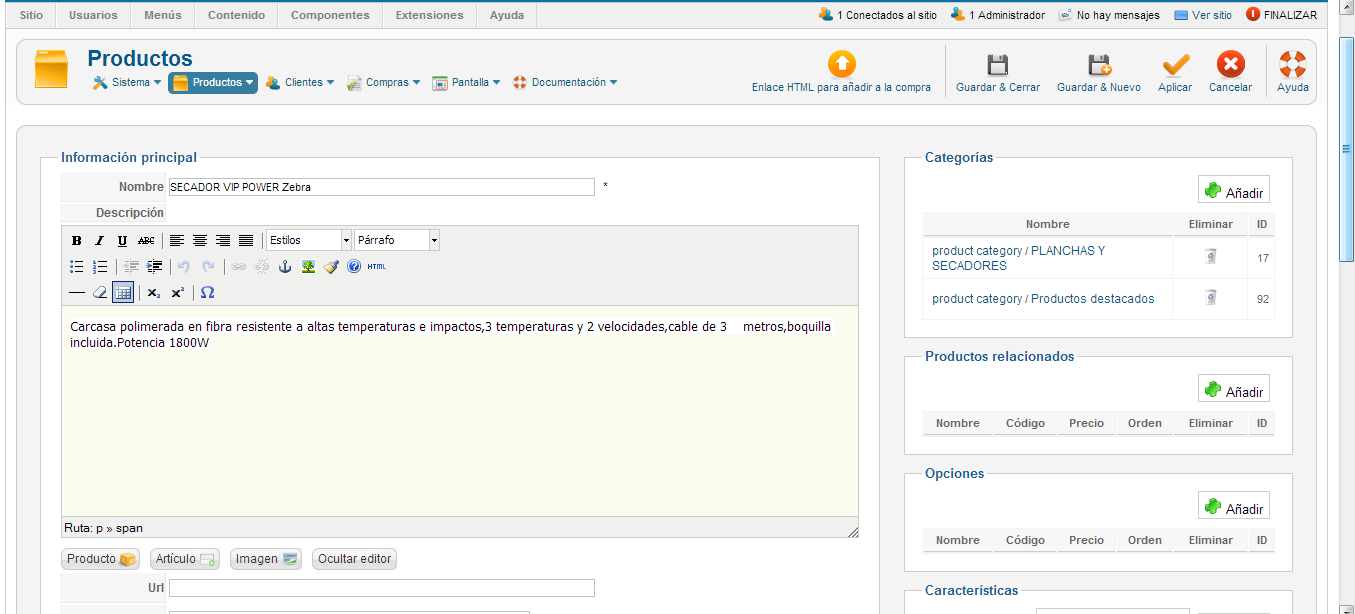Toggle bold formatting in the editor
The height and width of the screenshot is (614, 1355).
(77, 241)
